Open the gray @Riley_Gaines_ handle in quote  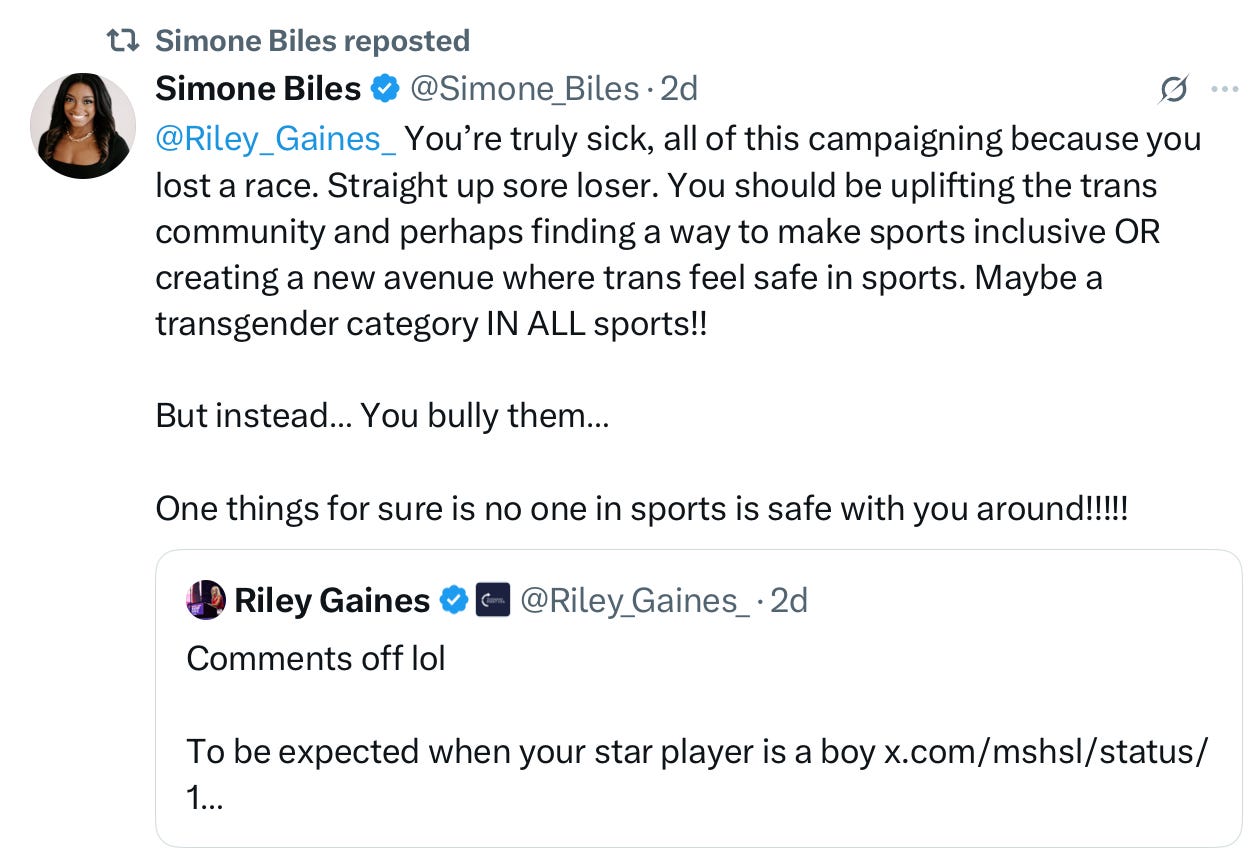pos(634,600)
